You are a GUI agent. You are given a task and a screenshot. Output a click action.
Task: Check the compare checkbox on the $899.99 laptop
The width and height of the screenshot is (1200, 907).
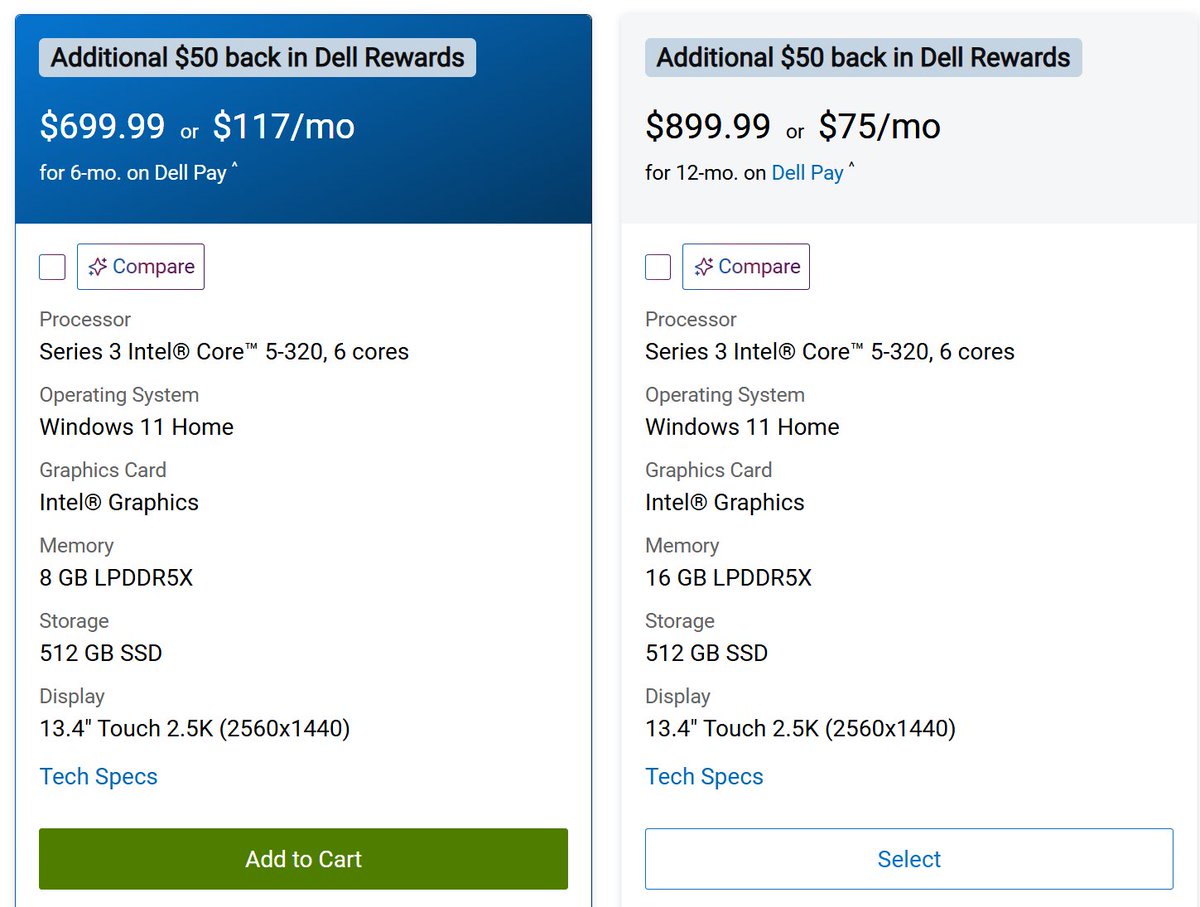(x=658, y=267)
